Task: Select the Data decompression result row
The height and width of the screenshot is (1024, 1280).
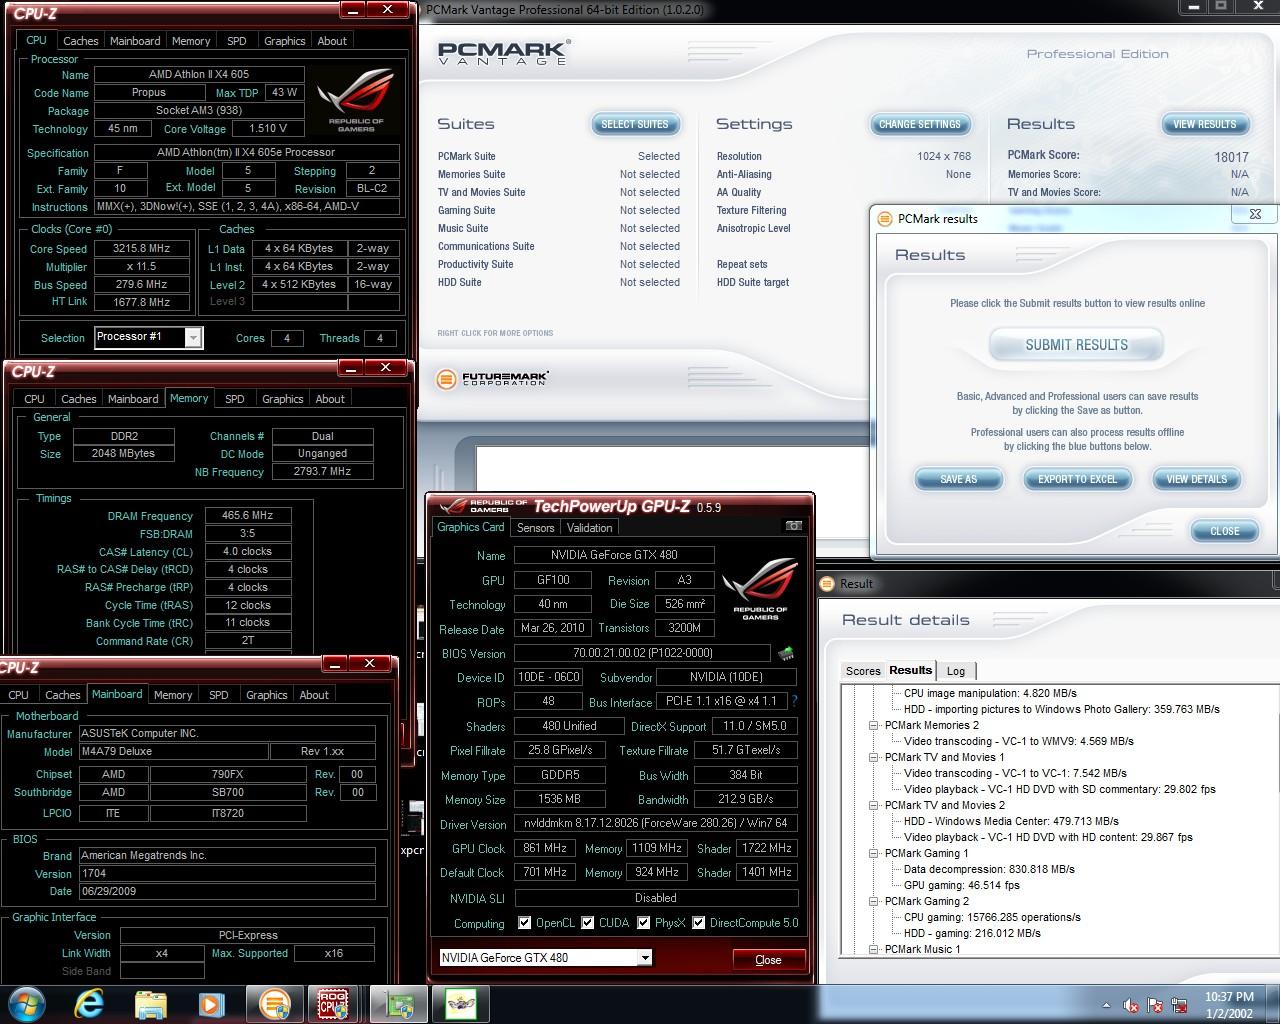Action: coord(989,869)
